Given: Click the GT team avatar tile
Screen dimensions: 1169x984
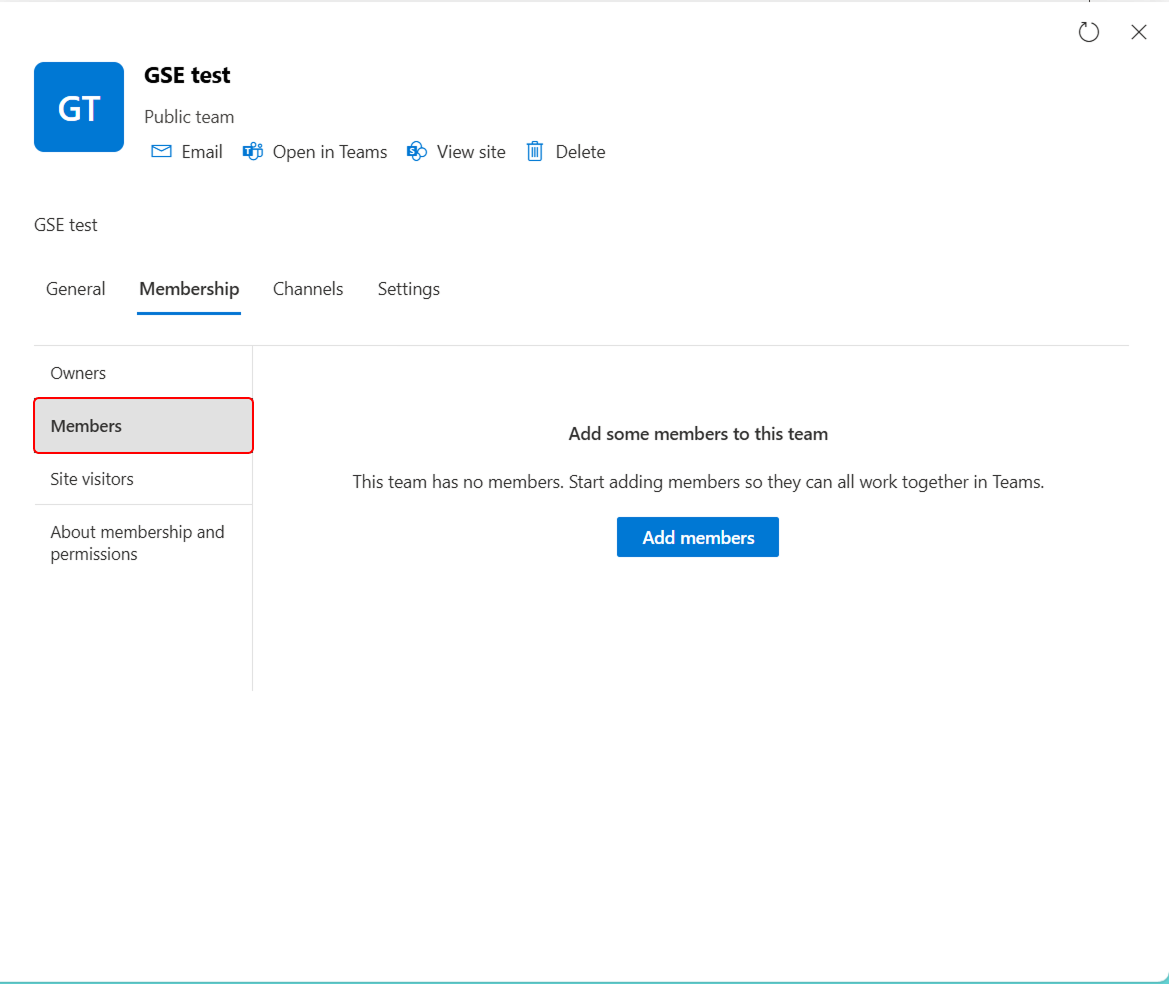Looking at the screenshot, I should tap(78, 107).
